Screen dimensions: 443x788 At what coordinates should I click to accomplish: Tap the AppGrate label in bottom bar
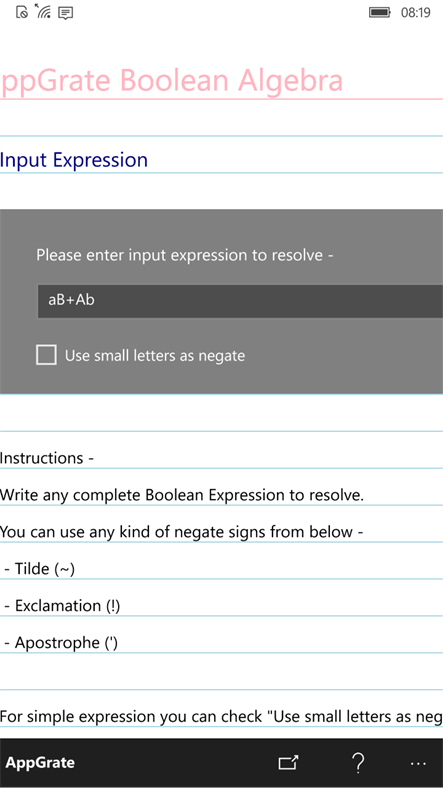[x=40, y=762]
